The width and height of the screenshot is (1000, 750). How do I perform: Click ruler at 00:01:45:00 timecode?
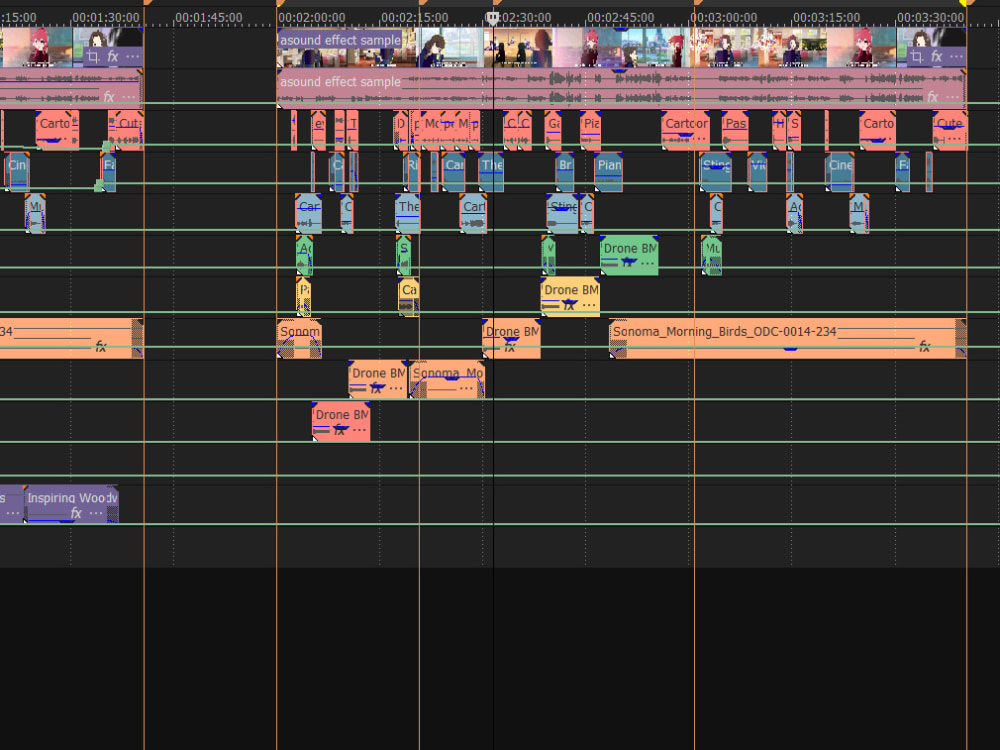209,17
